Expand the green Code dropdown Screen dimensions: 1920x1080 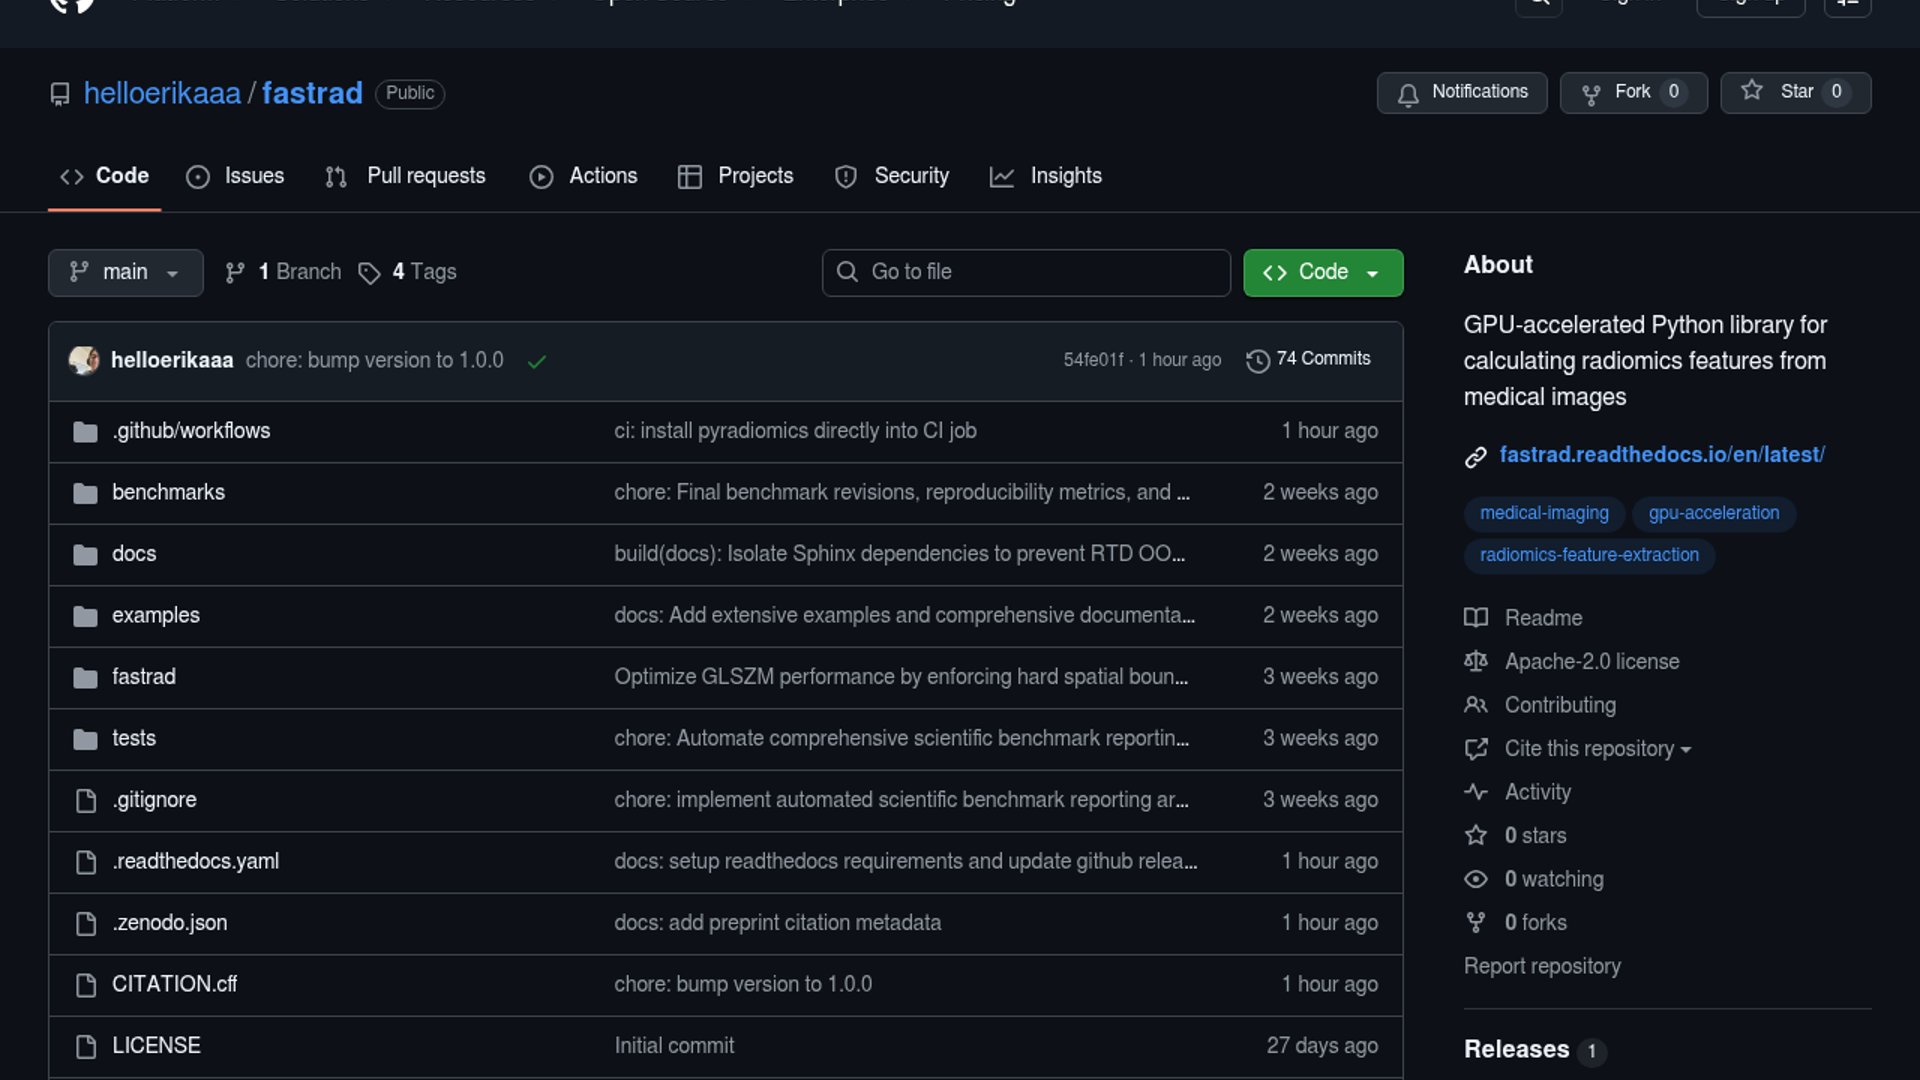point(1322,272)
